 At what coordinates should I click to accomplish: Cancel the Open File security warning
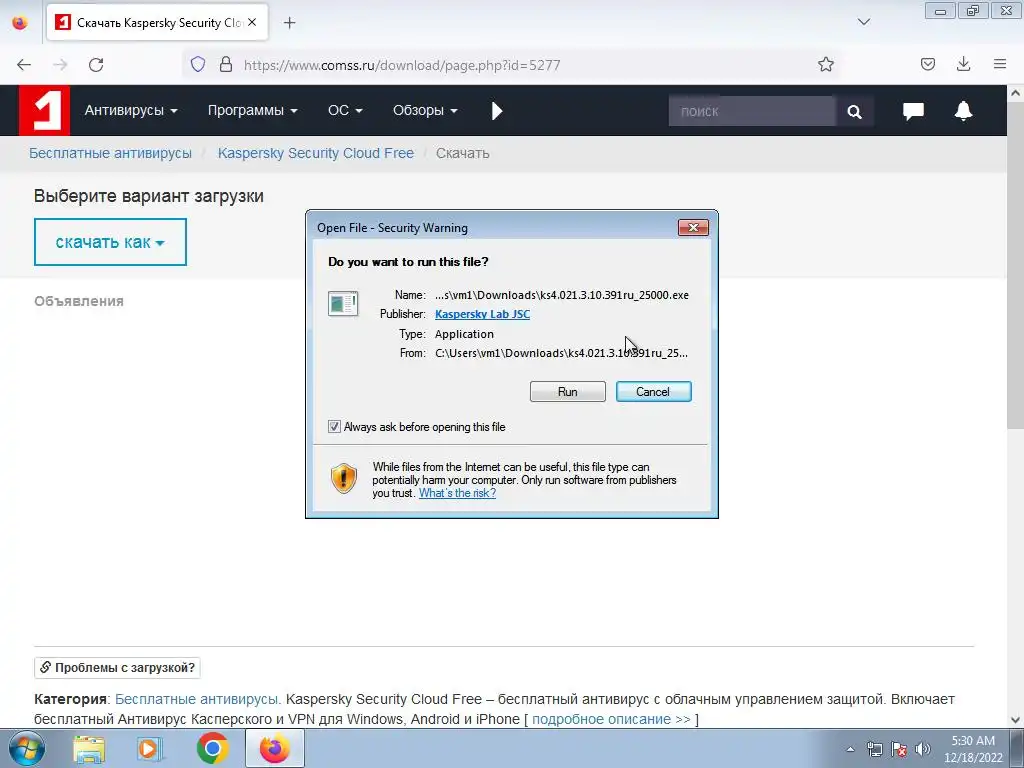coord(653,392)
